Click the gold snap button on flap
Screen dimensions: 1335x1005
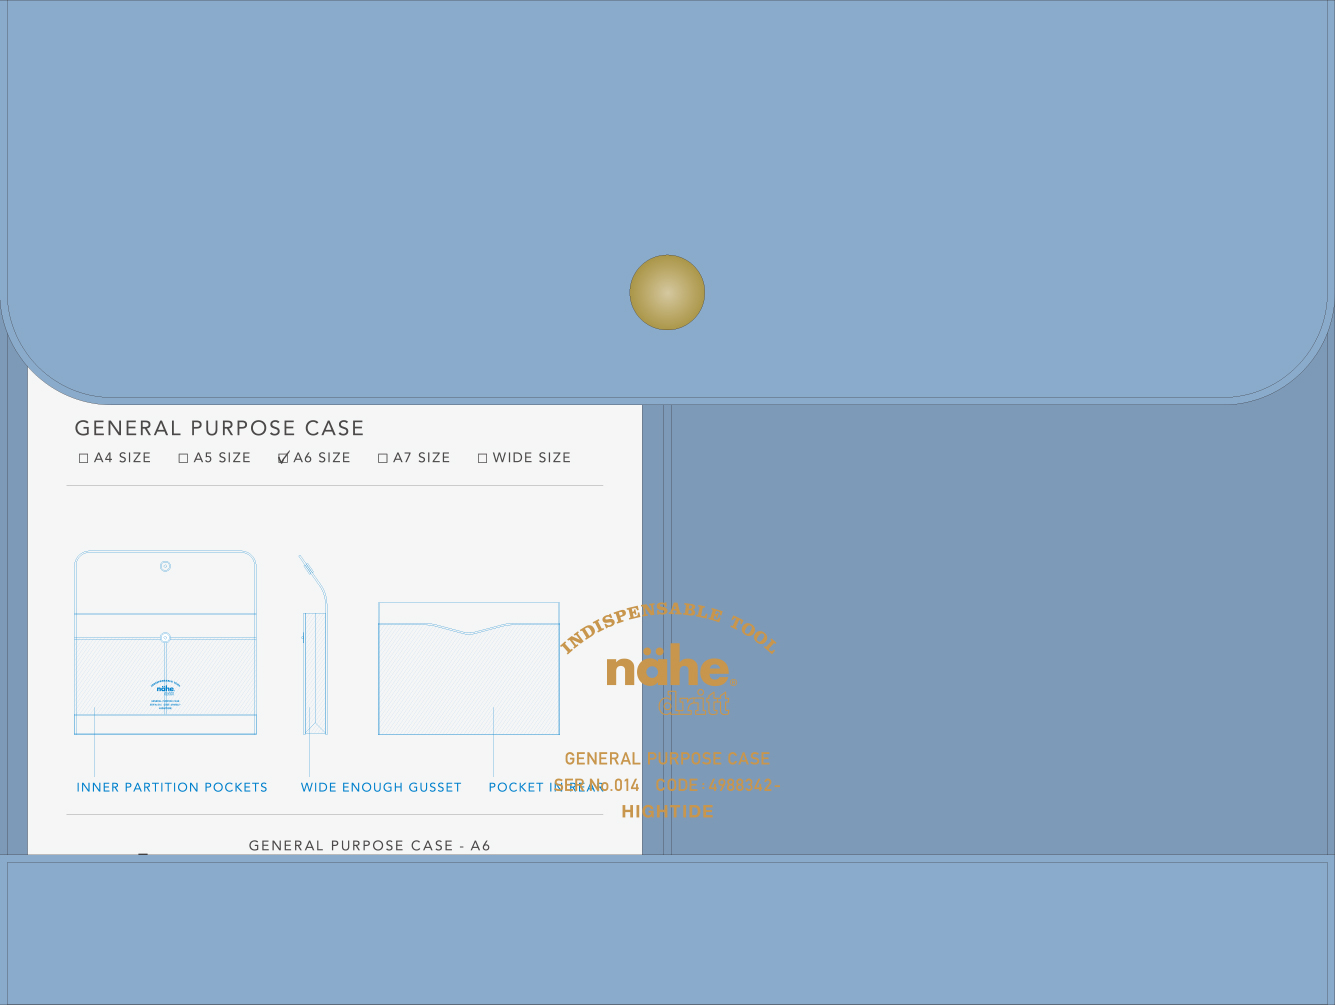point(667,292)
